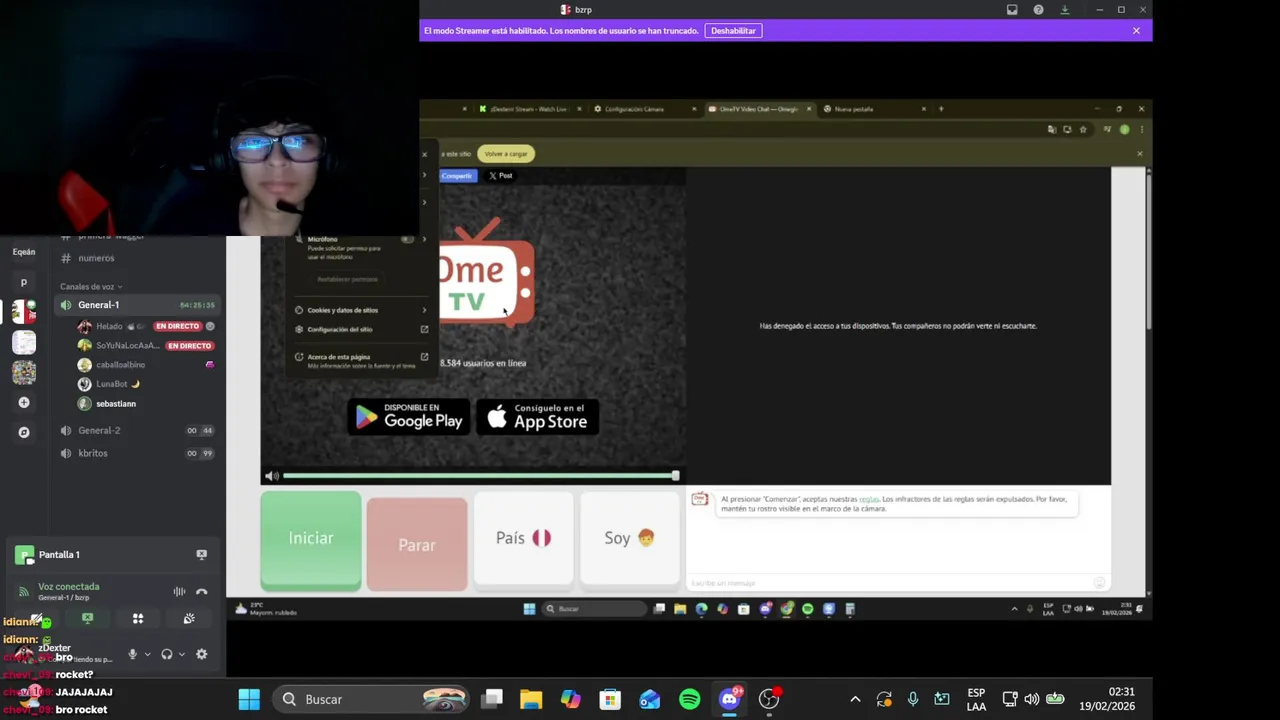Switch to 'Nueva pestaña' browser tab
Viewport: 1280px width, 720px height.
(x=872, y=109)
